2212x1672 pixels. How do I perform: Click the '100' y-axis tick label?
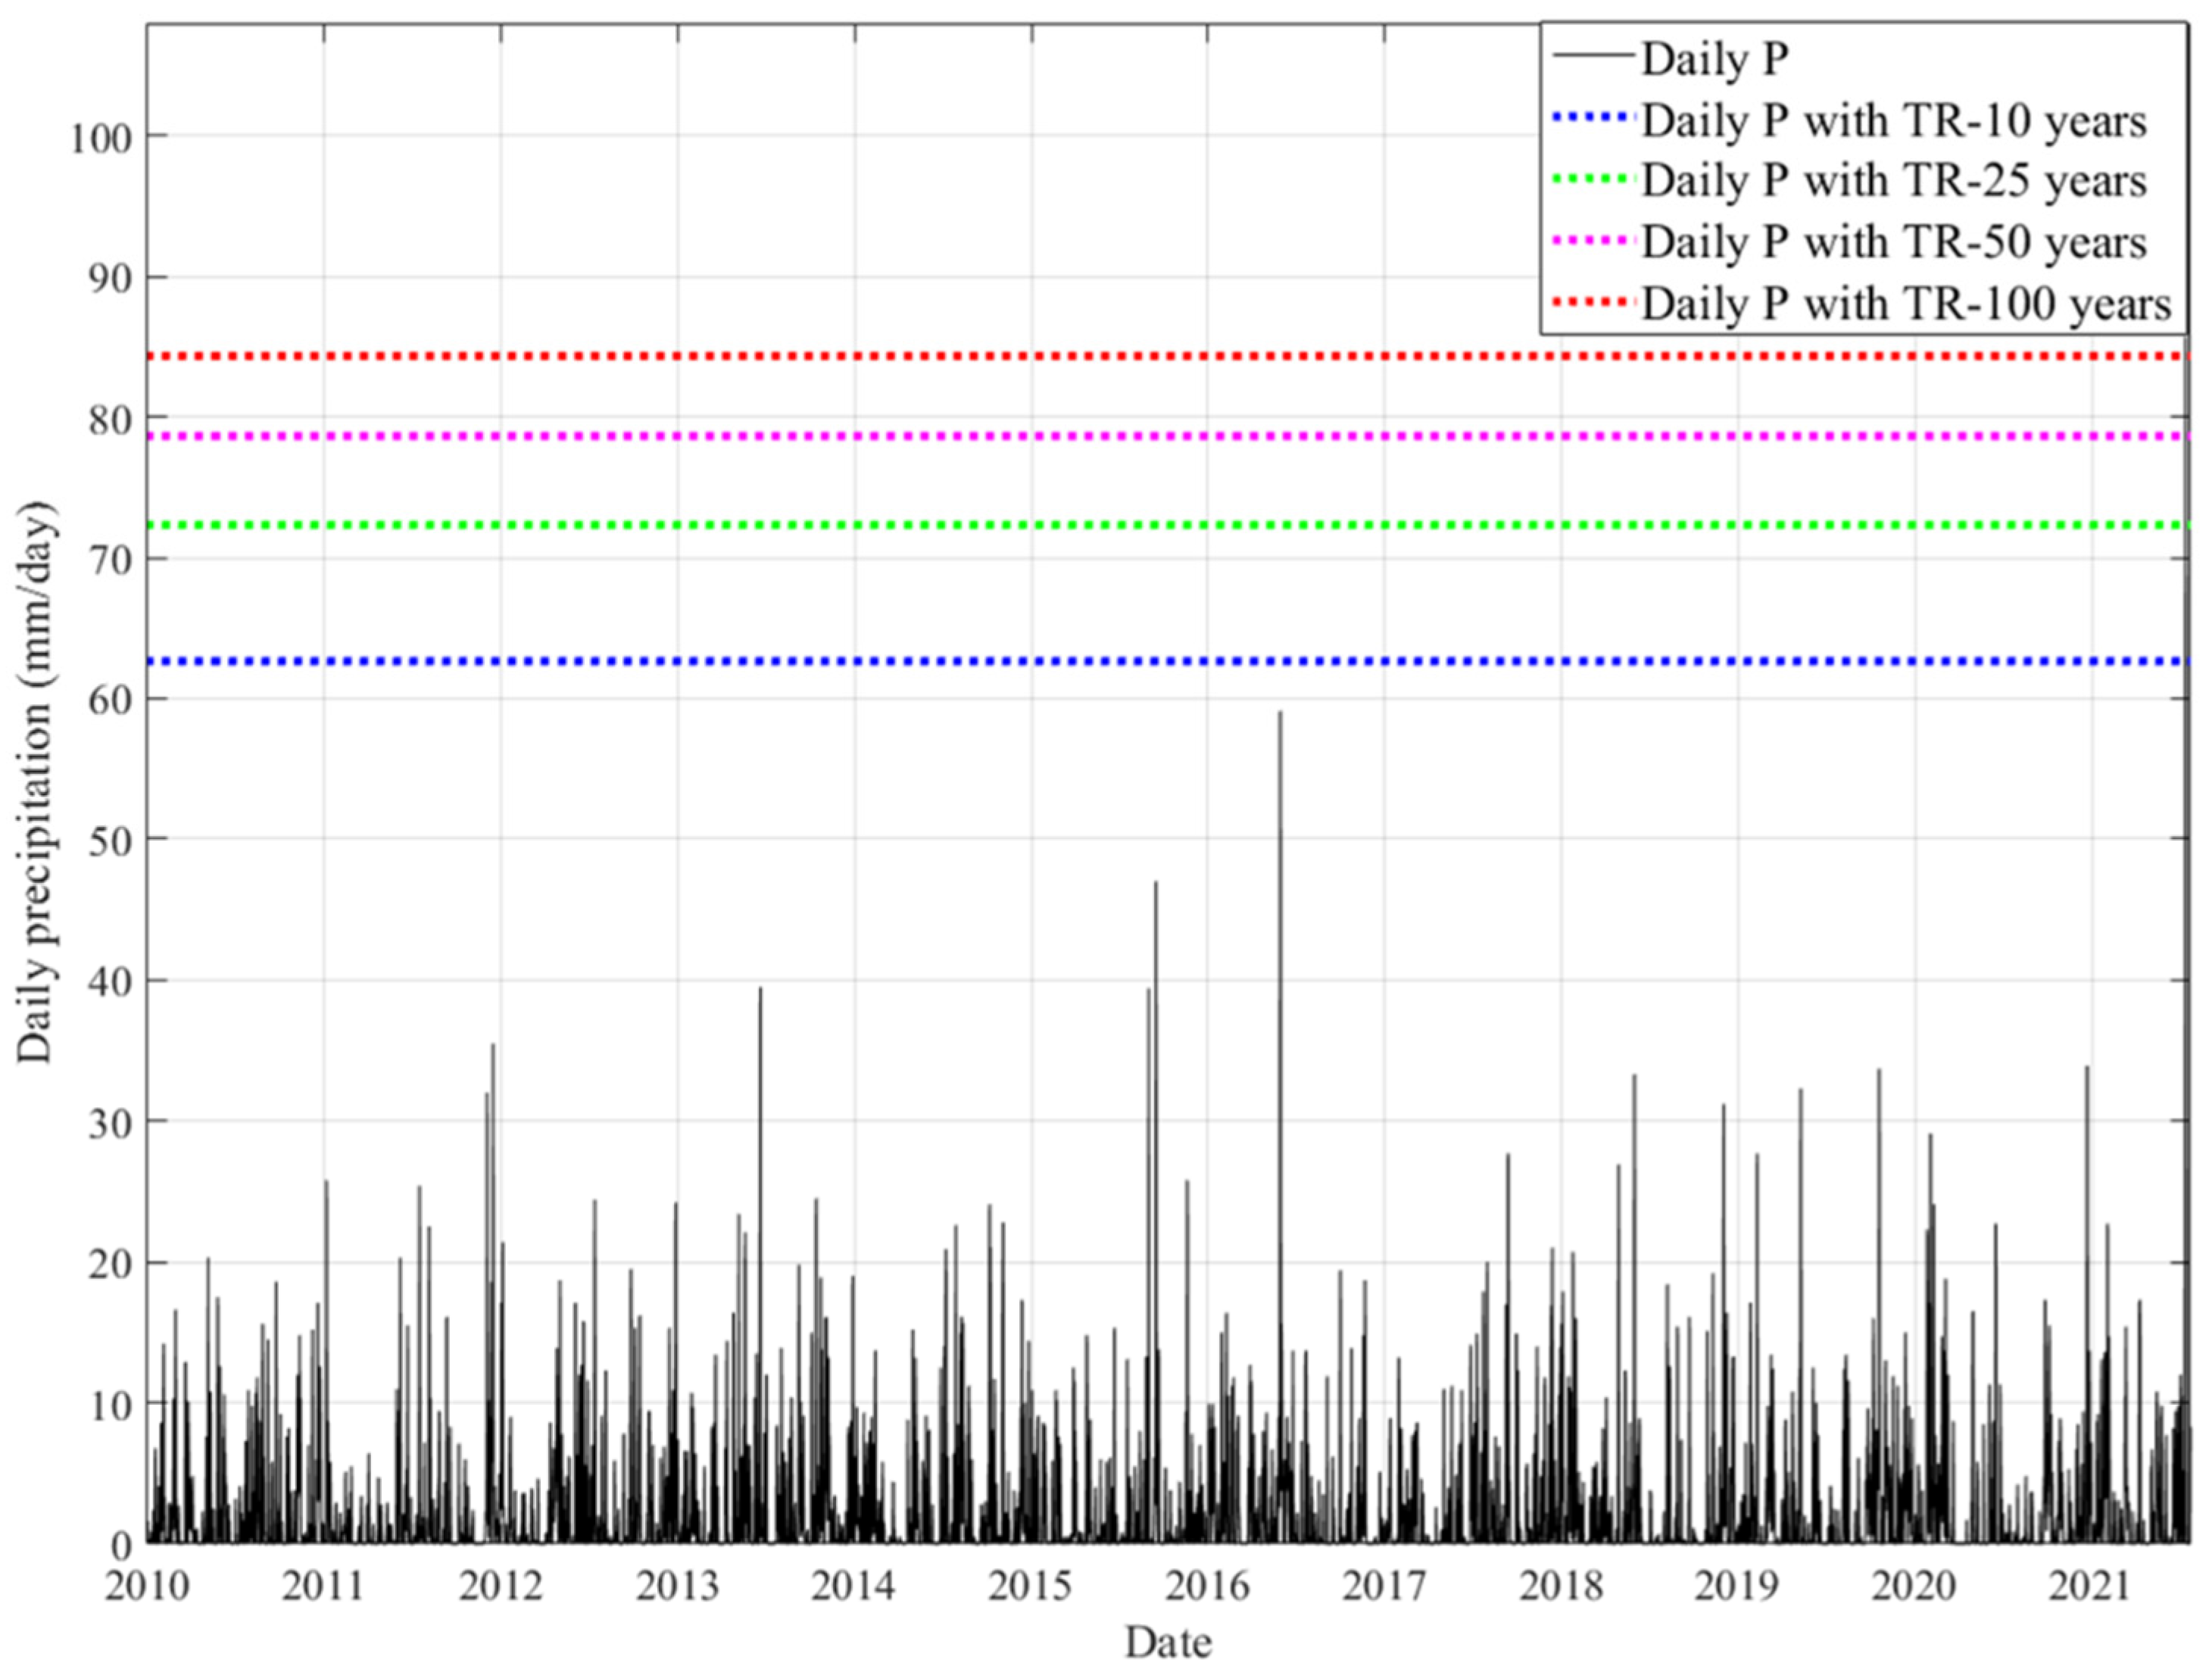point(101,137)
